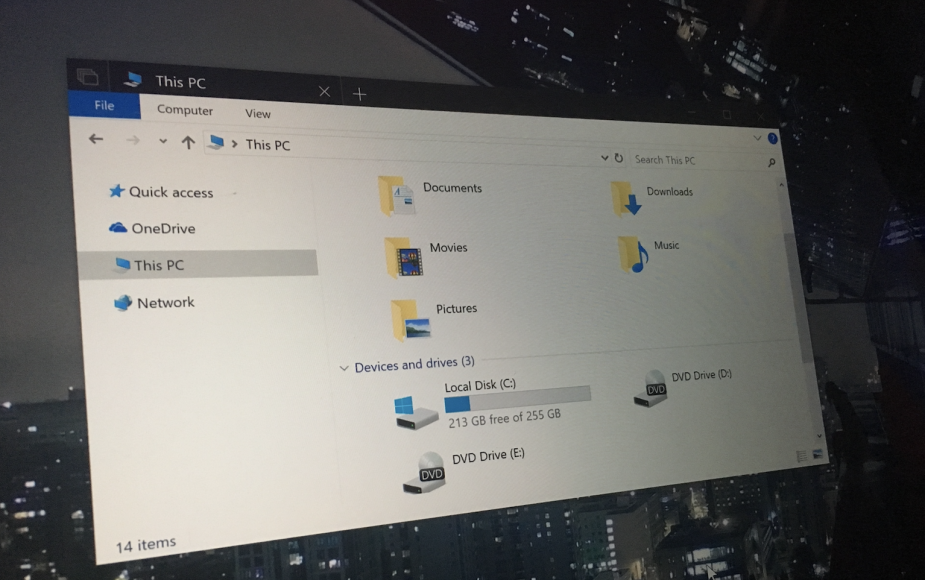Click the OneDrive cloud icon

pos(118,227)
